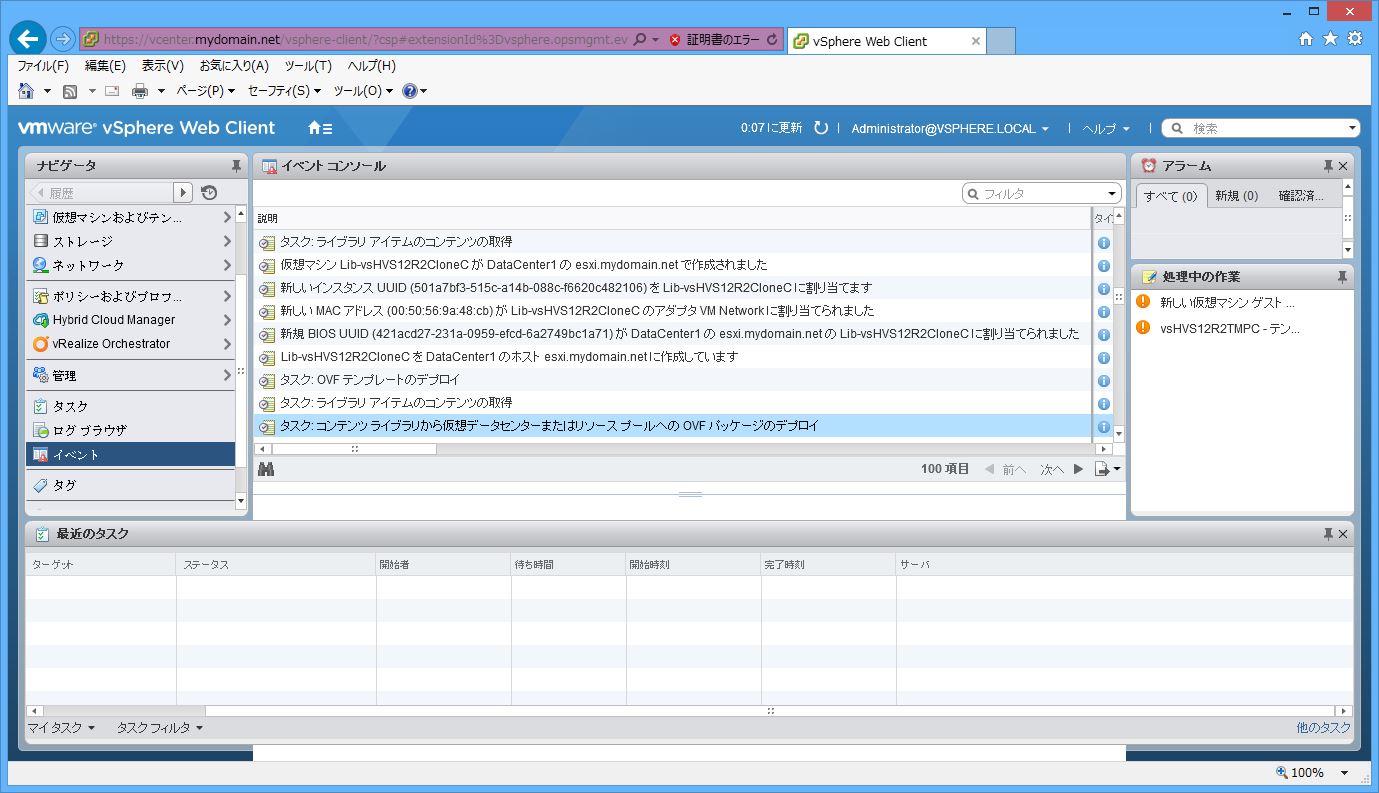The image size is (1379, 793).
Task: Click the IE back button
Action: (x=29, y=40)
